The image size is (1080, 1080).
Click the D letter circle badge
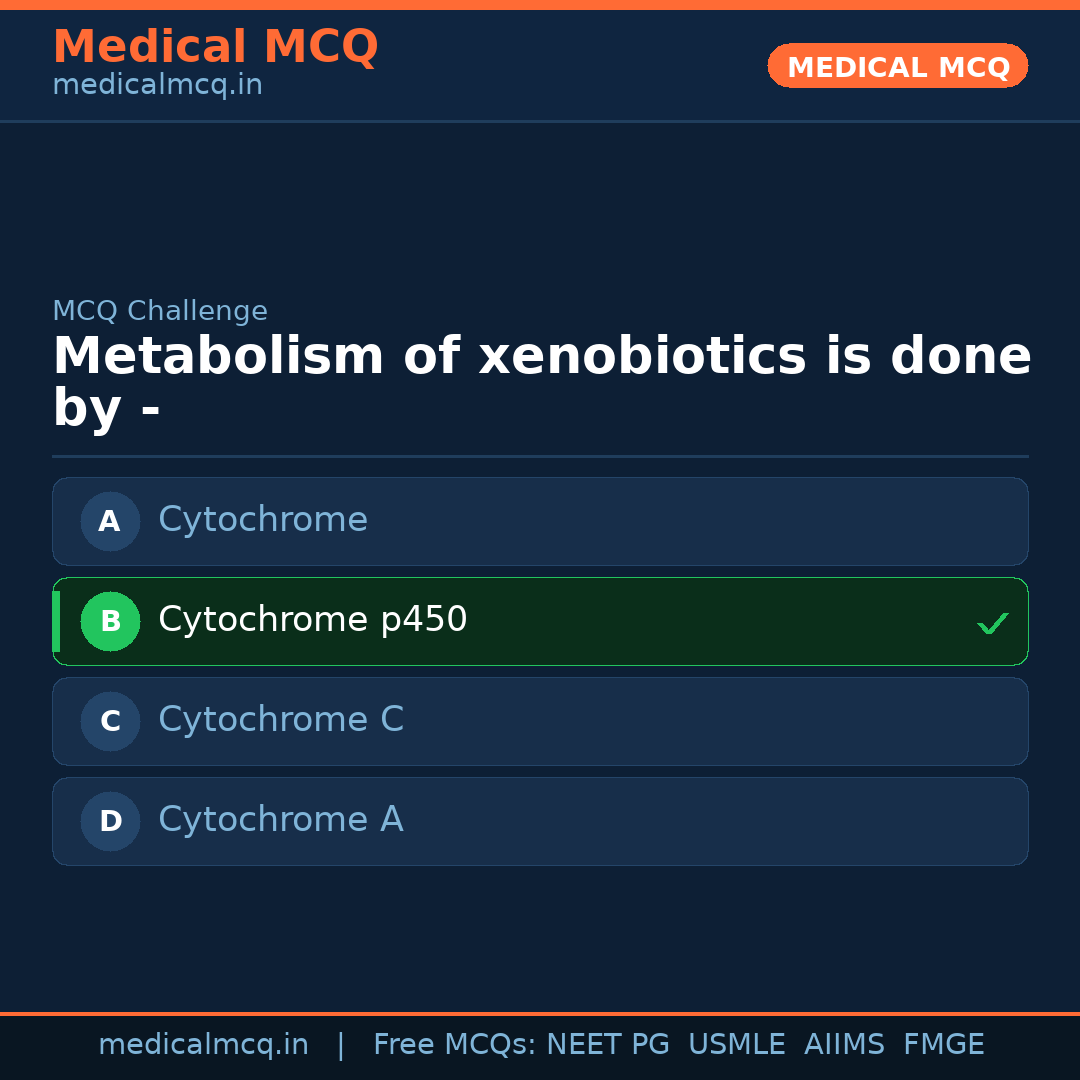tap(110, 821)
